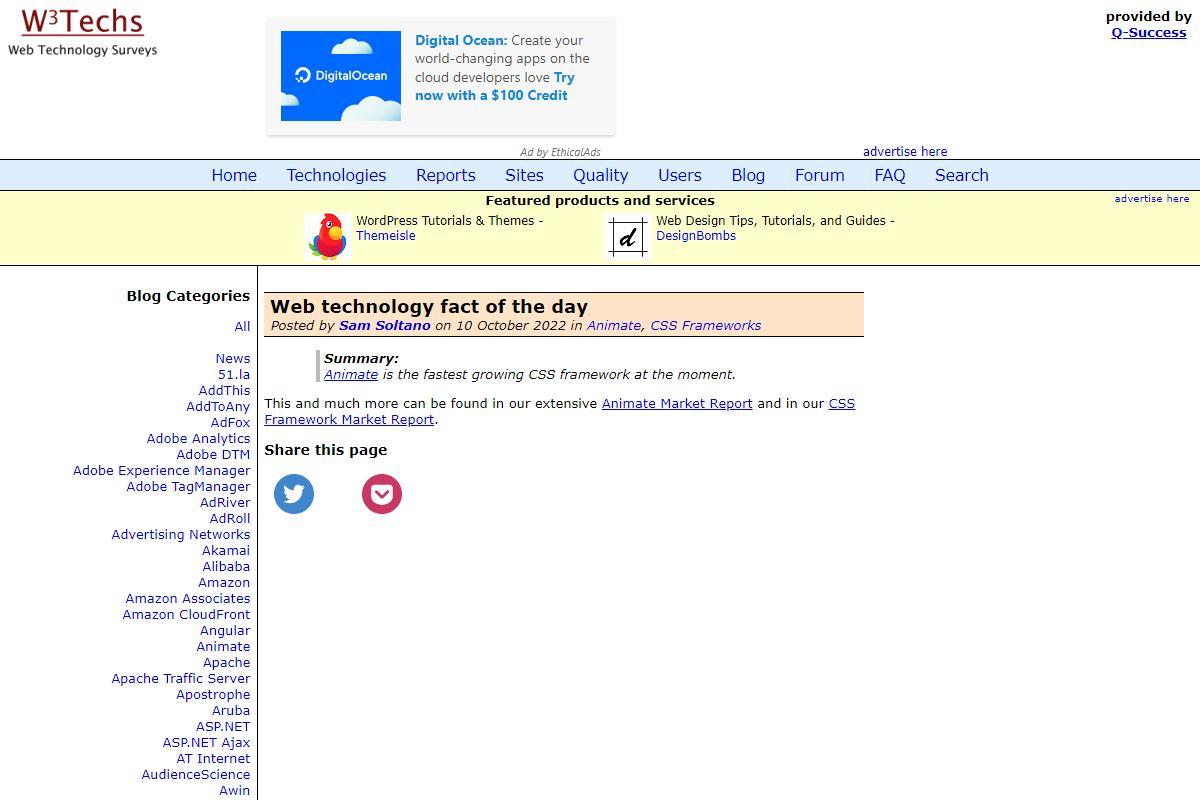Select the Adobe Analytics category
1200x800 pixels.
(x=199, y=438)
